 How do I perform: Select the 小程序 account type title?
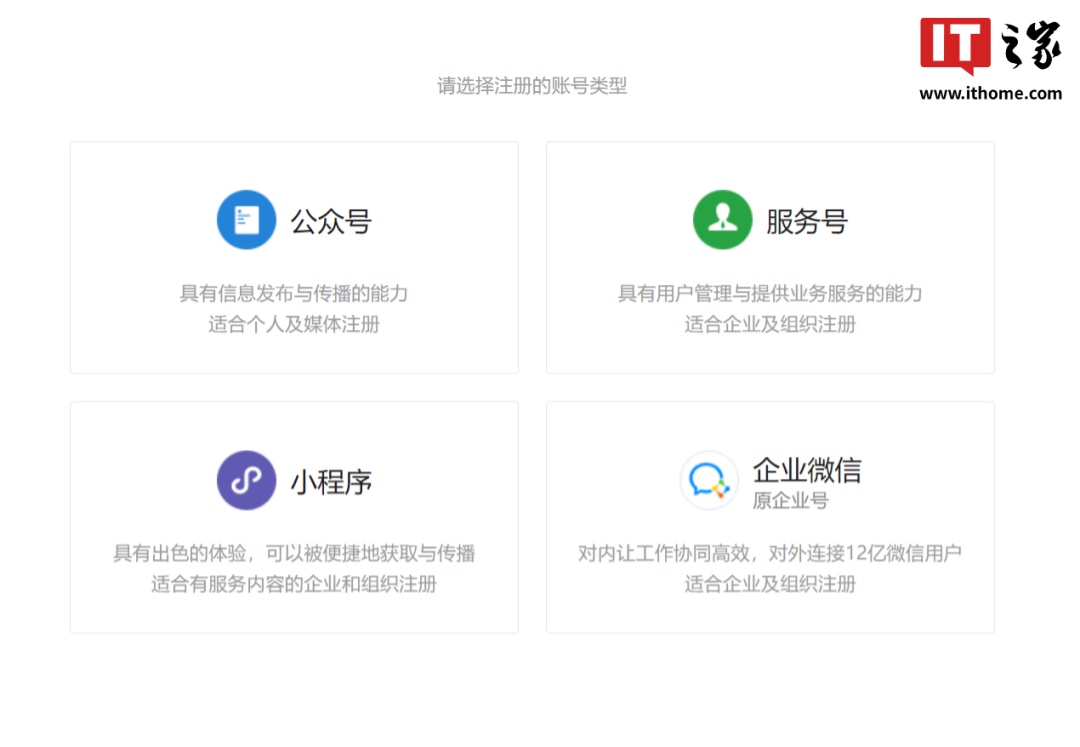331,481
